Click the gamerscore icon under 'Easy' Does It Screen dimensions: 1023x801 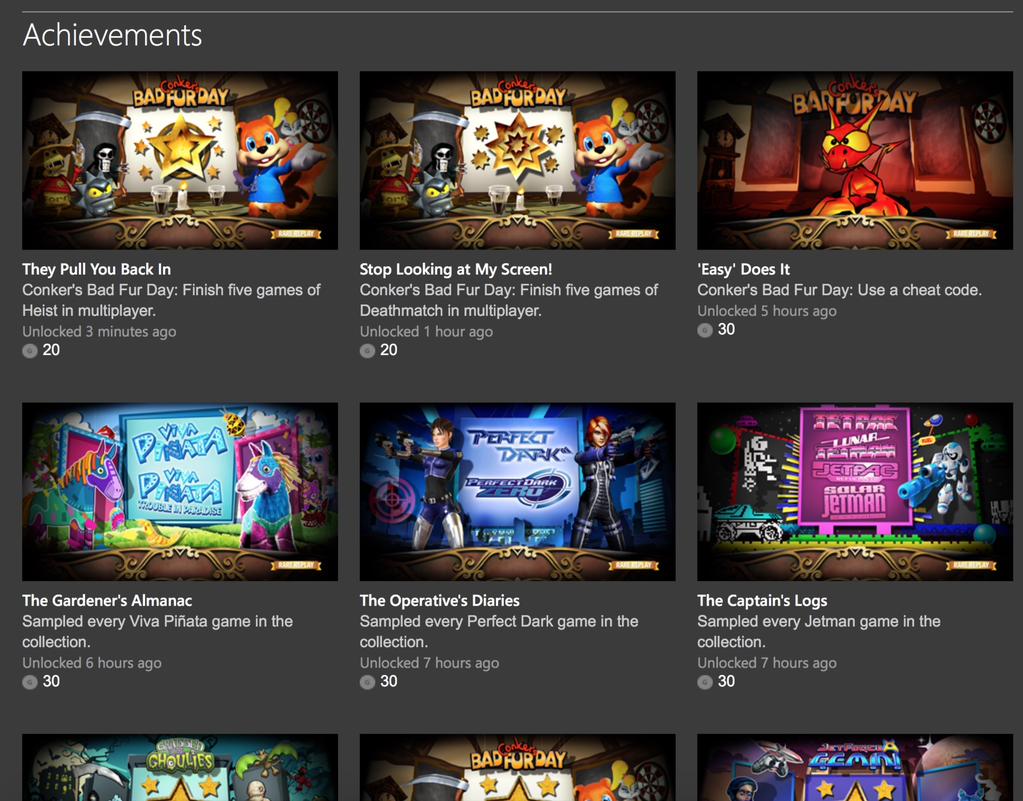coord(705,330)
